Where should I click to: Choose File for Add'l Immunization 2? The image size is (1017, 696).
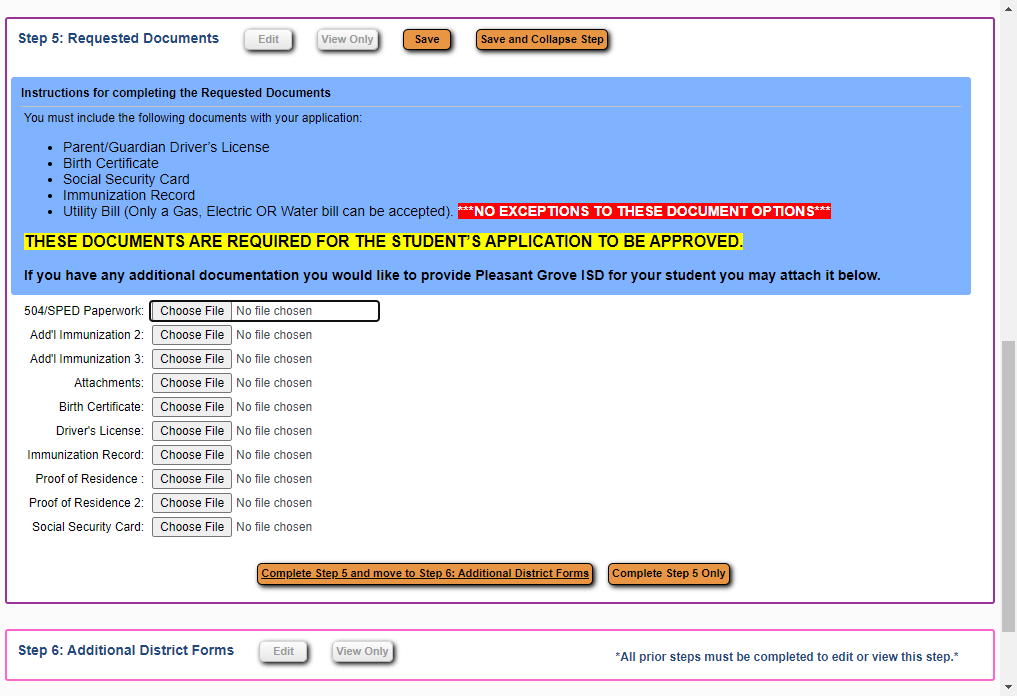click(192, 335)
